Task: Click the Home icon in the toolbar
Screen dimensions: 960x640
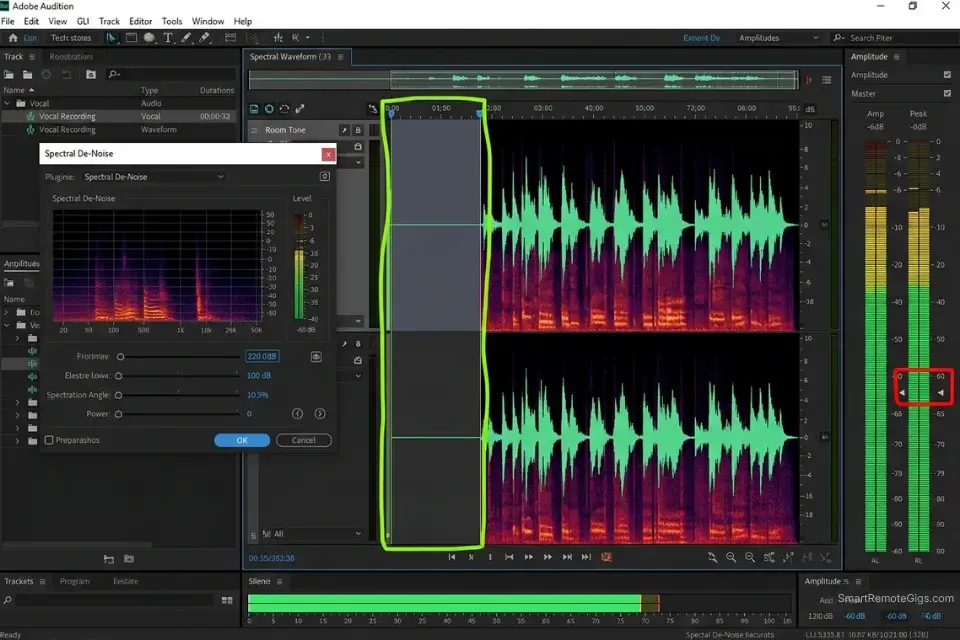Action: [13, 38]
